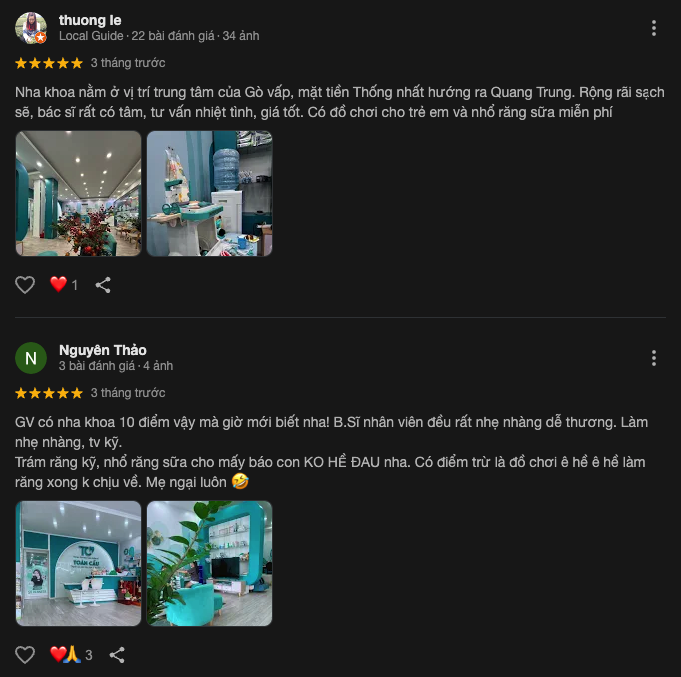
Task: Open more options for thuong le's review
Action: pos(654,28)
